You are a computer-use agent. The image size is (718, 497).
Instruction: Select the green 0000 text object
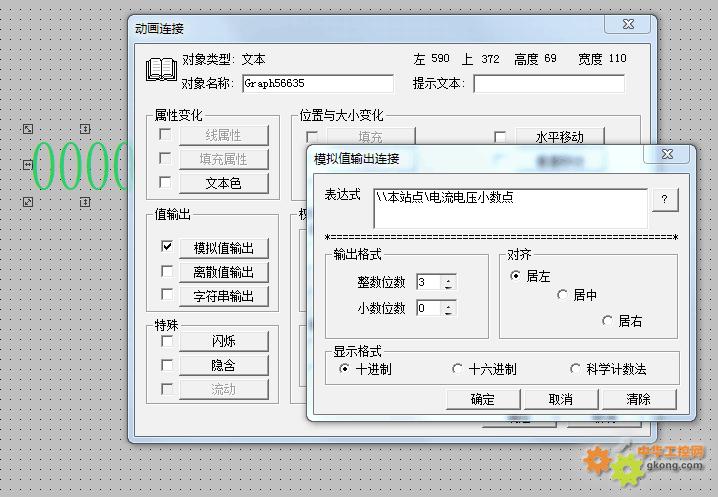coord(80,166)
